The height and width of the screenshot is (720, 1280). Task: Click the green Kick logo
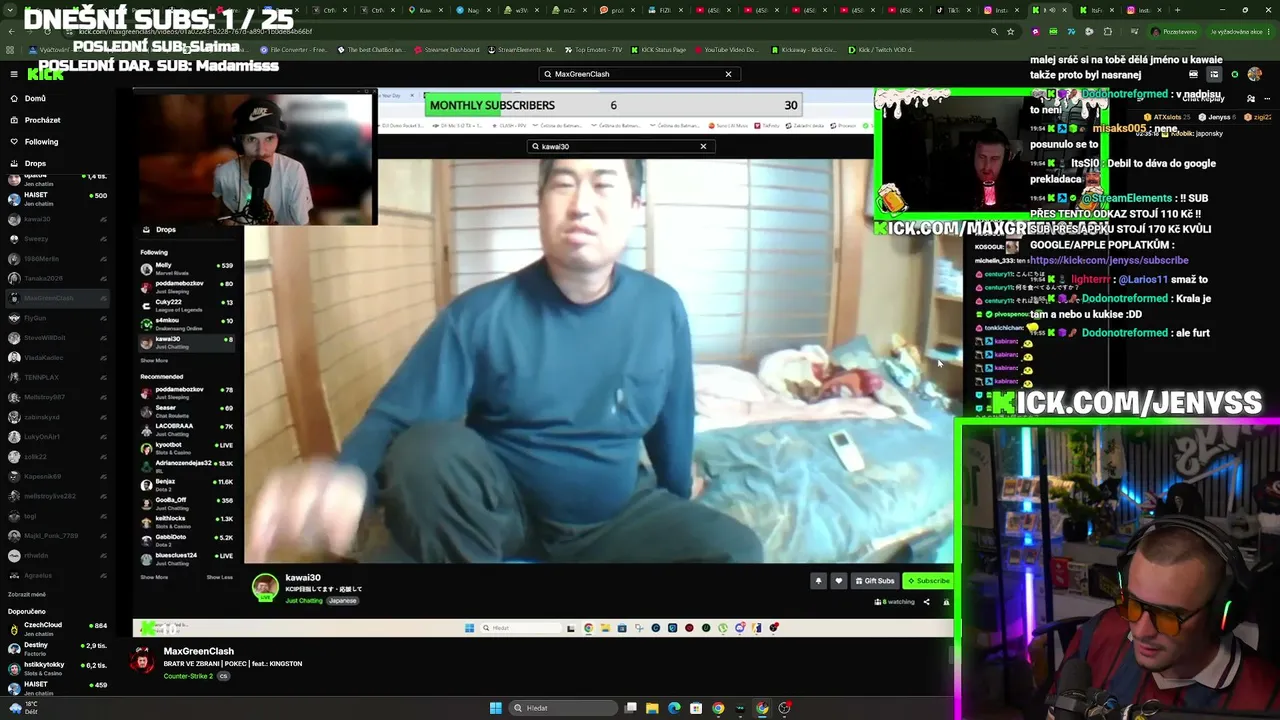(46, 75)
